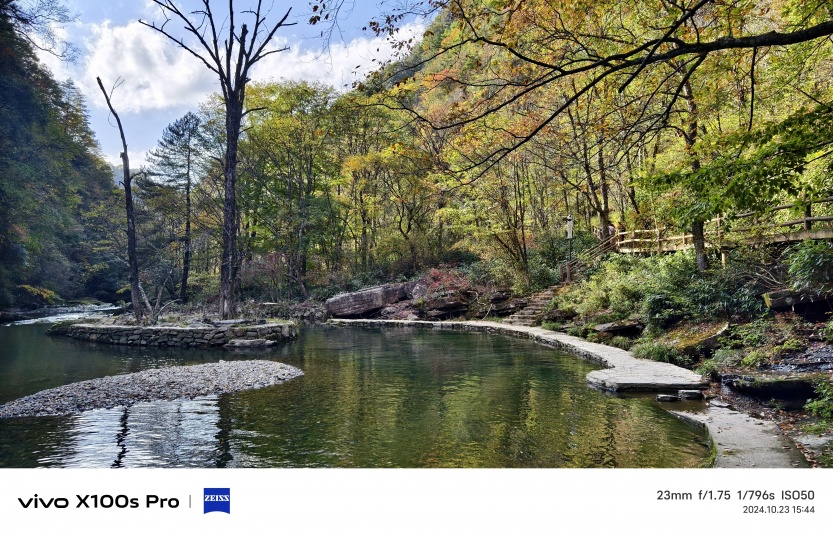Screen dimensions: 833x535
Task: Click the stone retaining wall of island
Action: click(x=173, y=335)
